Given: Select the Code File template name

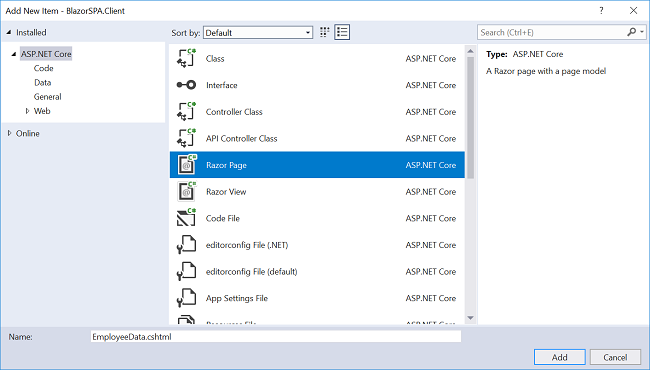Looking at the screenshot, I should click(223, 218).
